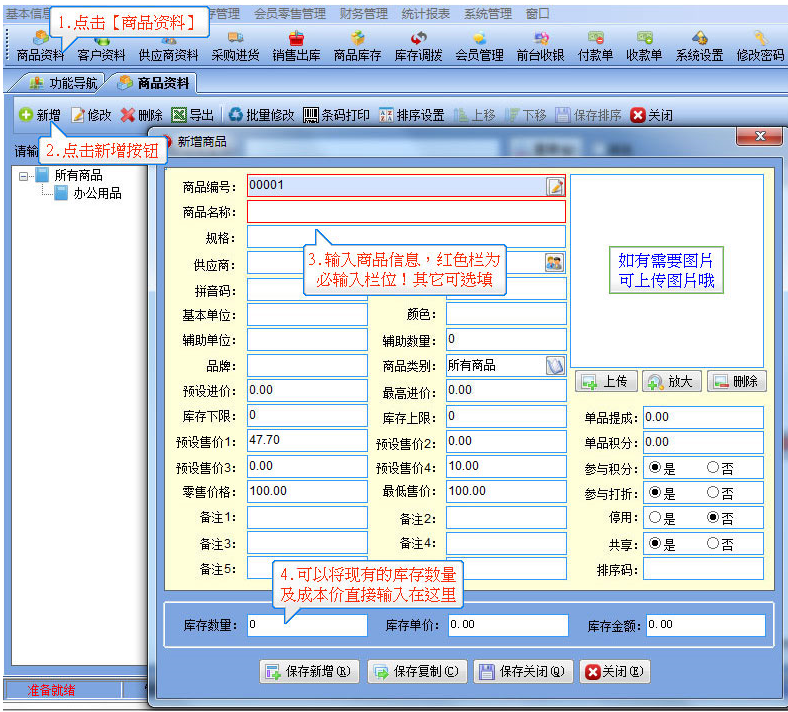The height and width of the screenshot is (712, 788).
Task: Open 商品类别 category selector button
Action: 555,365
